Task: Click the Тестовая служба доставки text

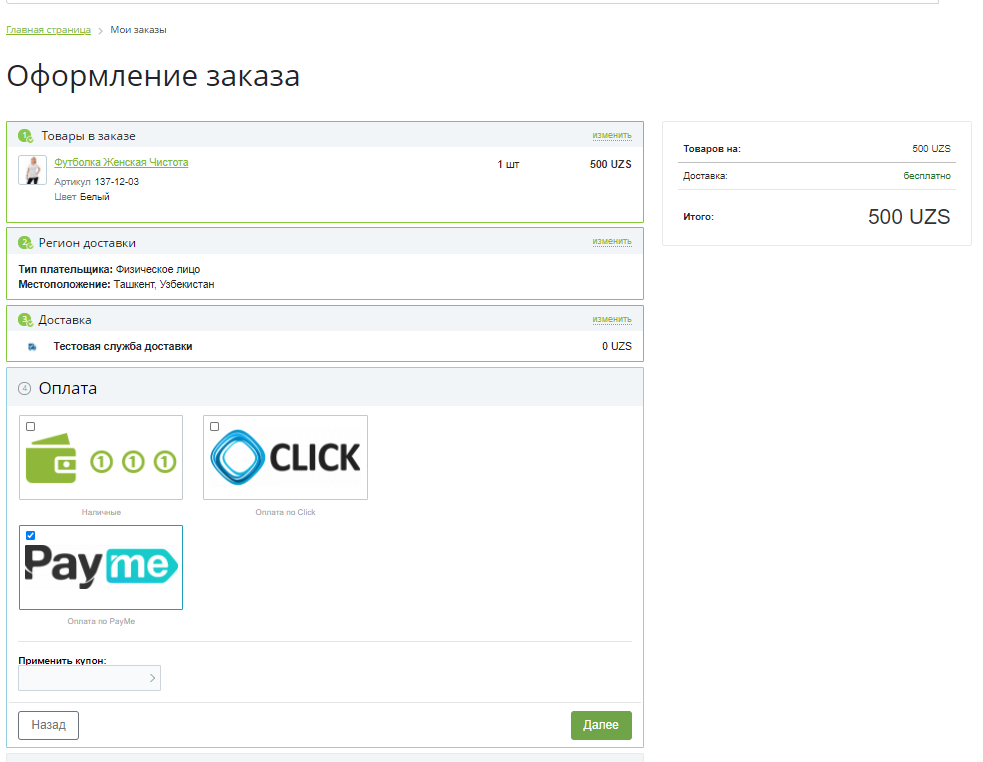Action: pos(123,346)
